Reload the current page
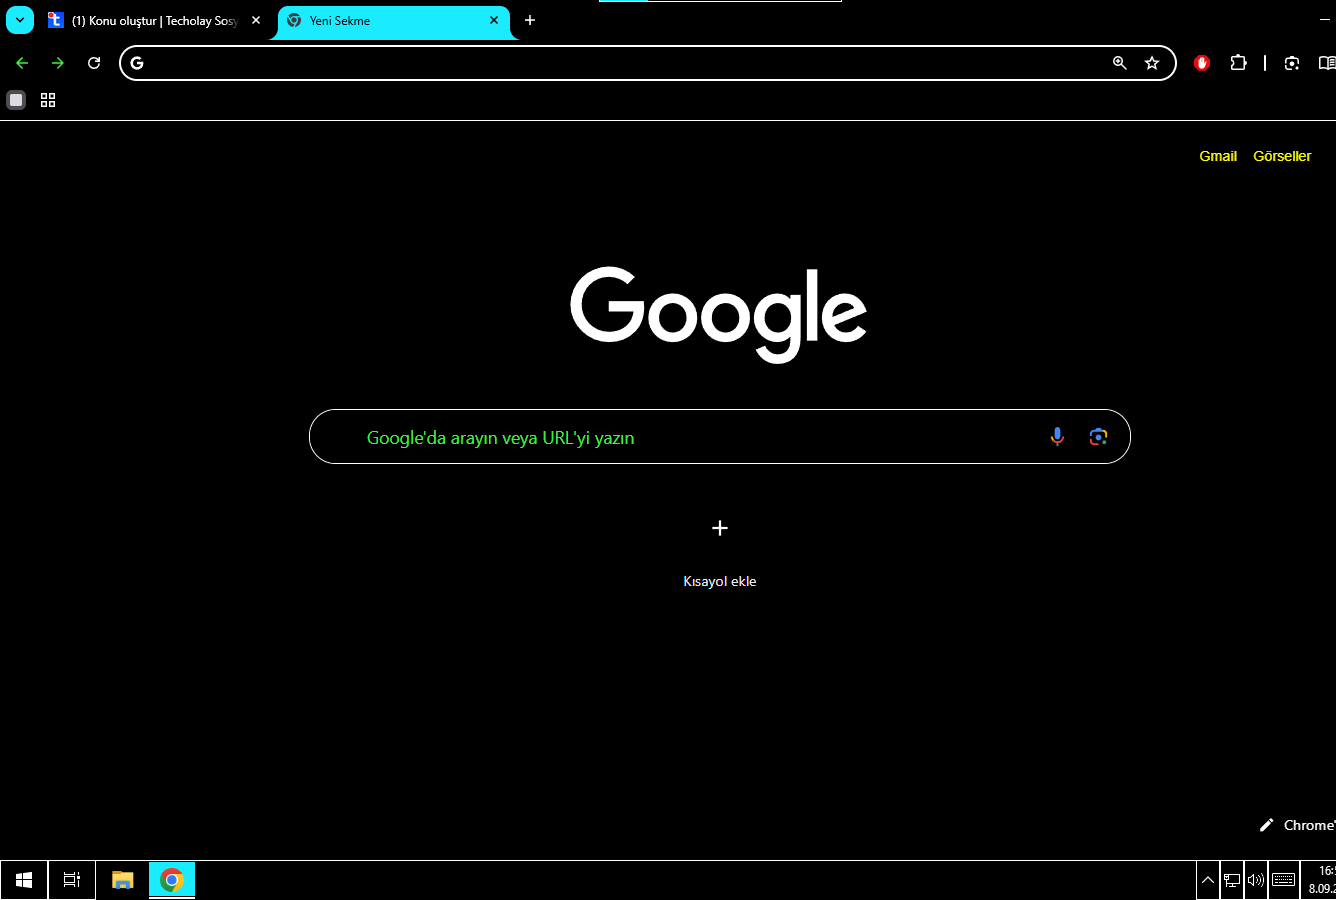Viewport: 1336px width, 900px height. coord(94,63)
